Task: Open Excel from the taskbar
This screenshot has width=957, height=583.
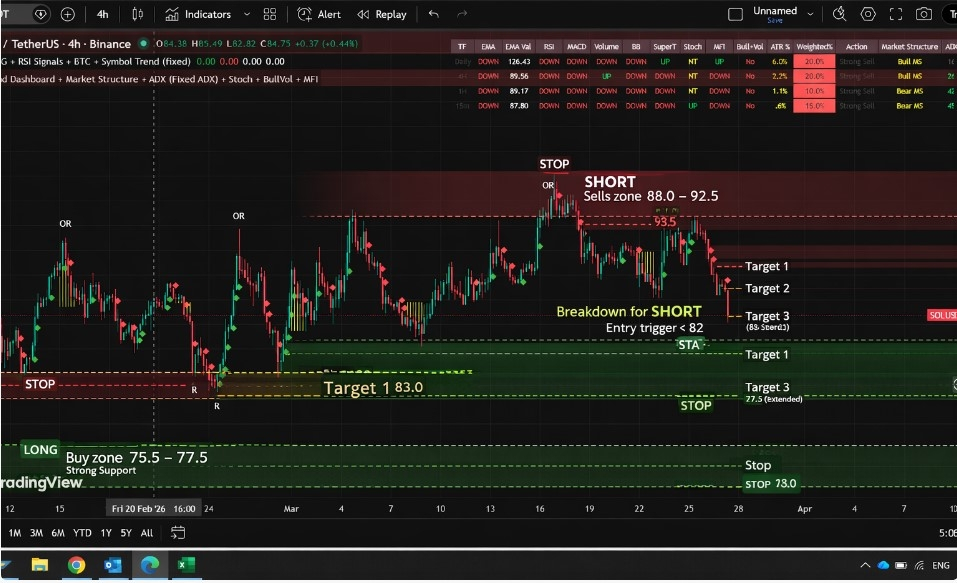Action: click(186, 565)
